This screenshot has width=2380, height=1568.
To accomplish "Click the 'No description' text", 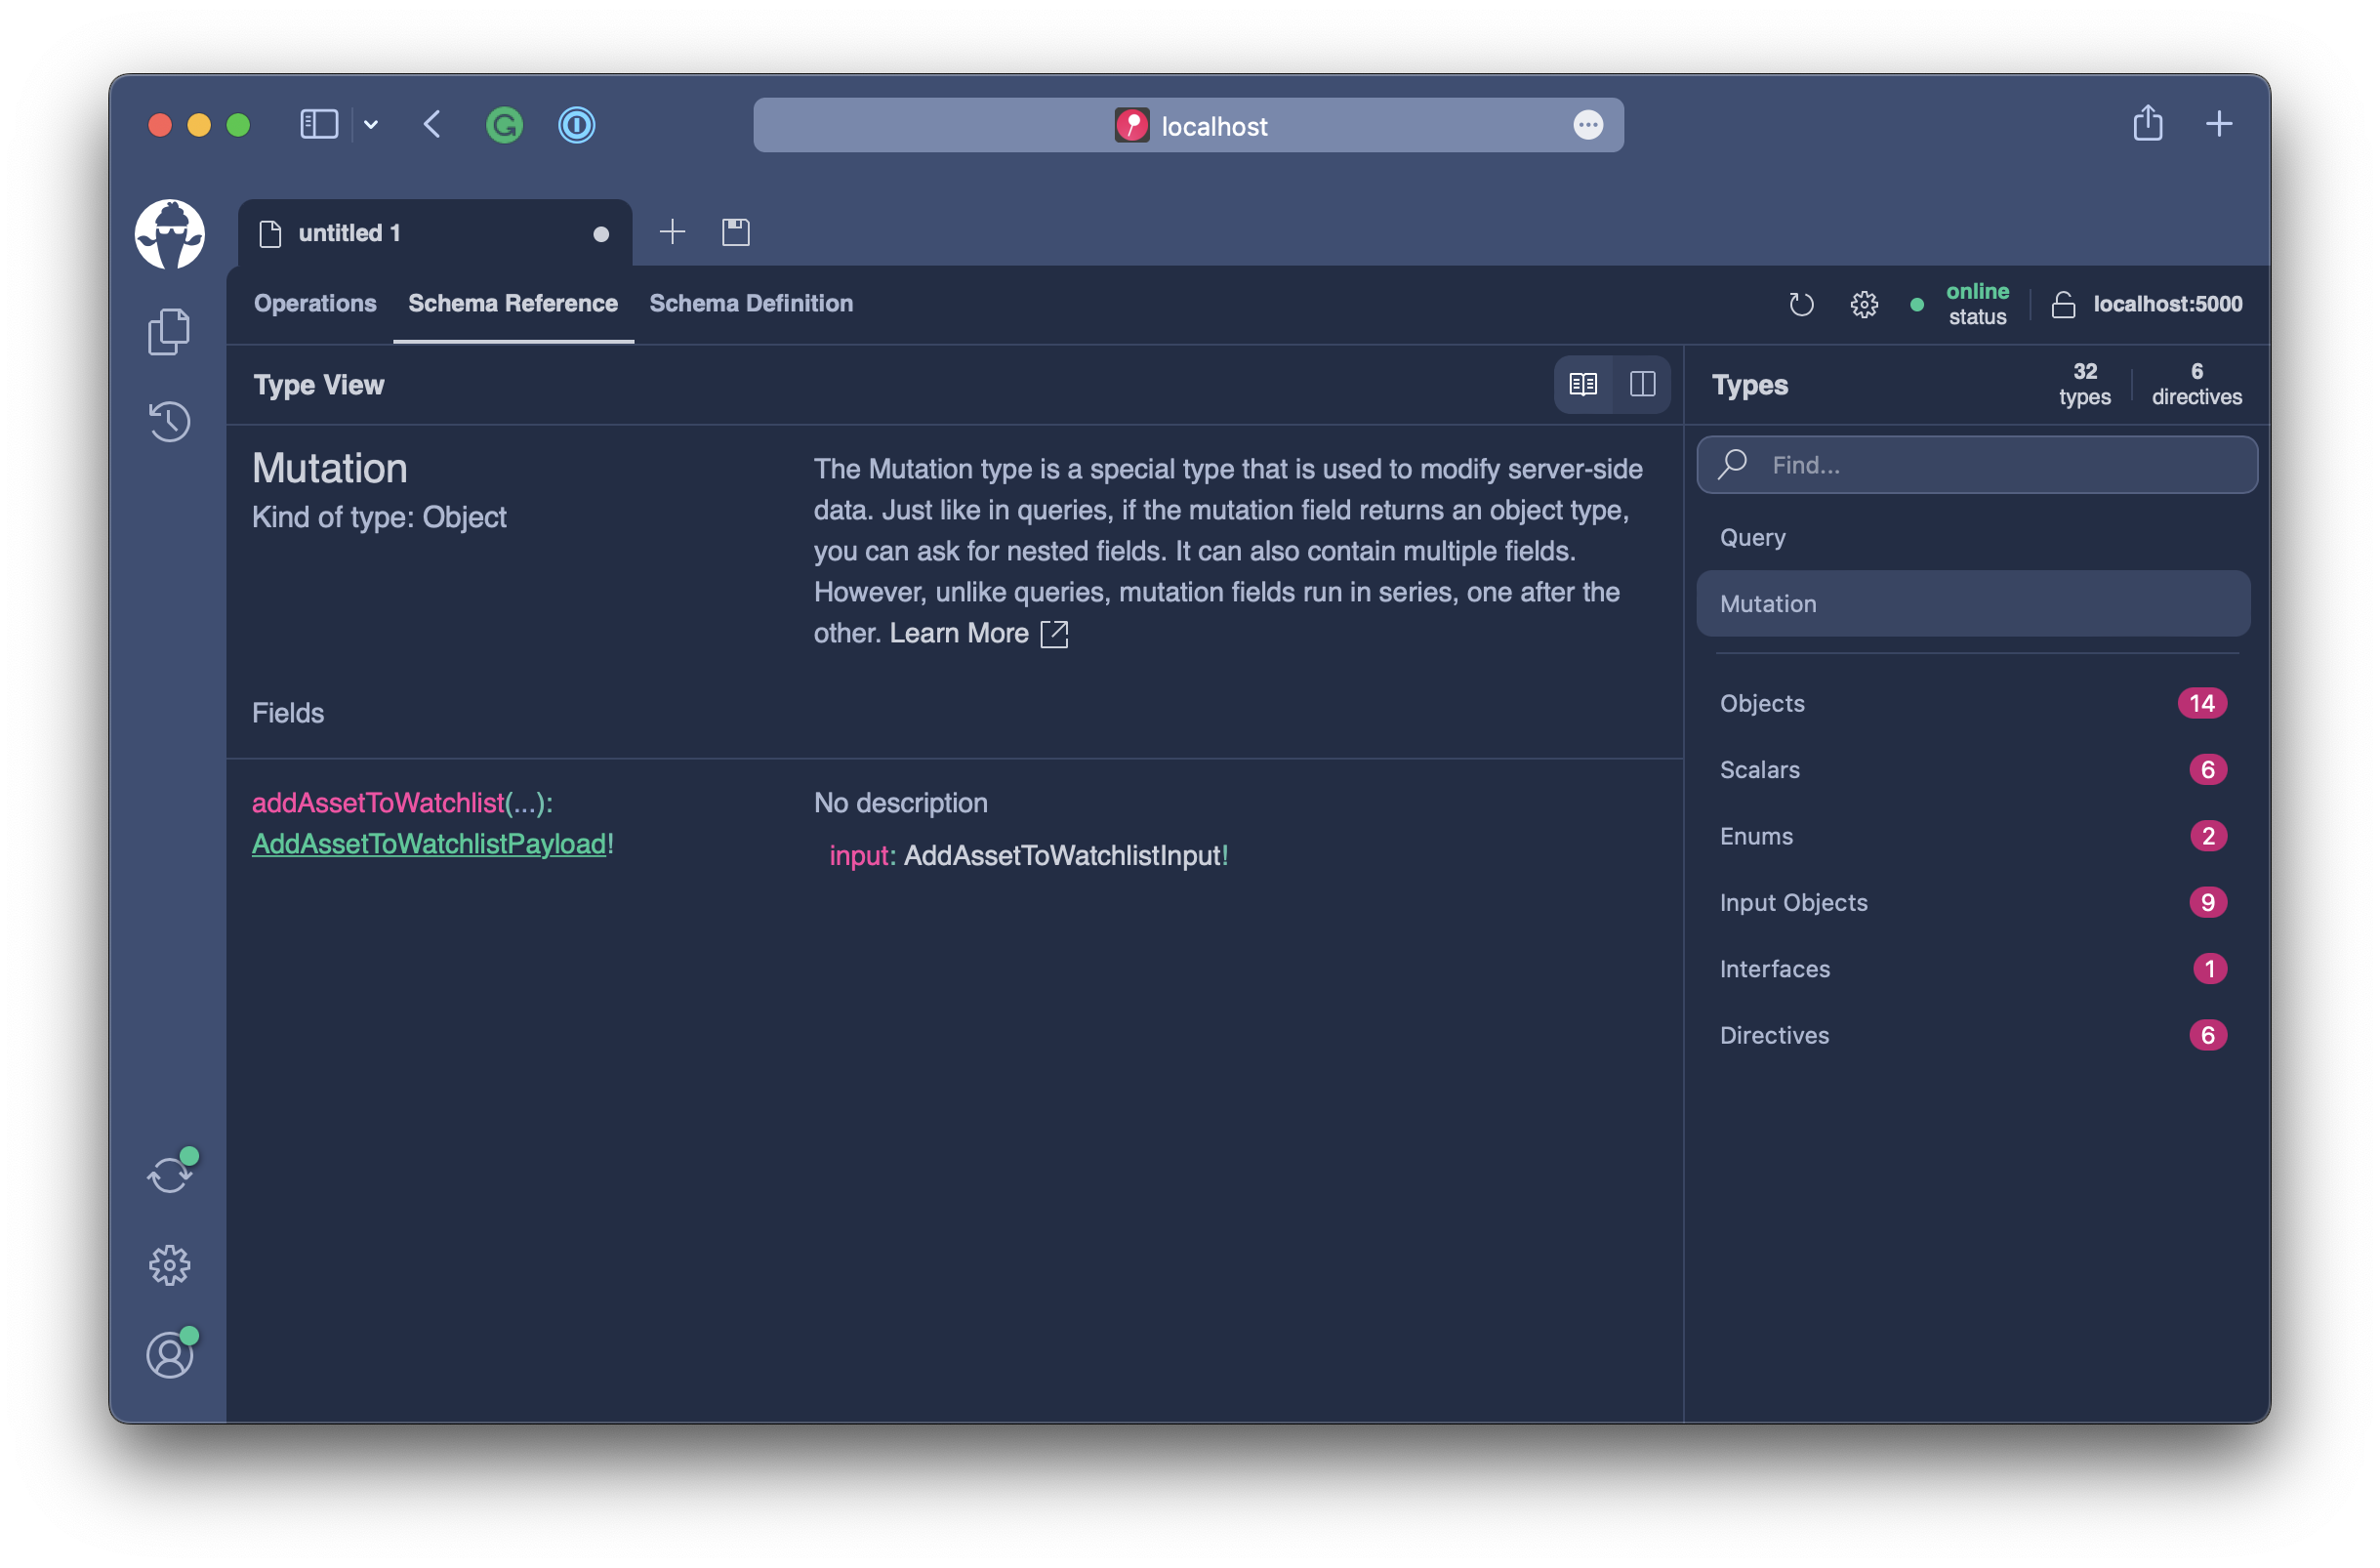I will (x=901, y=803).
